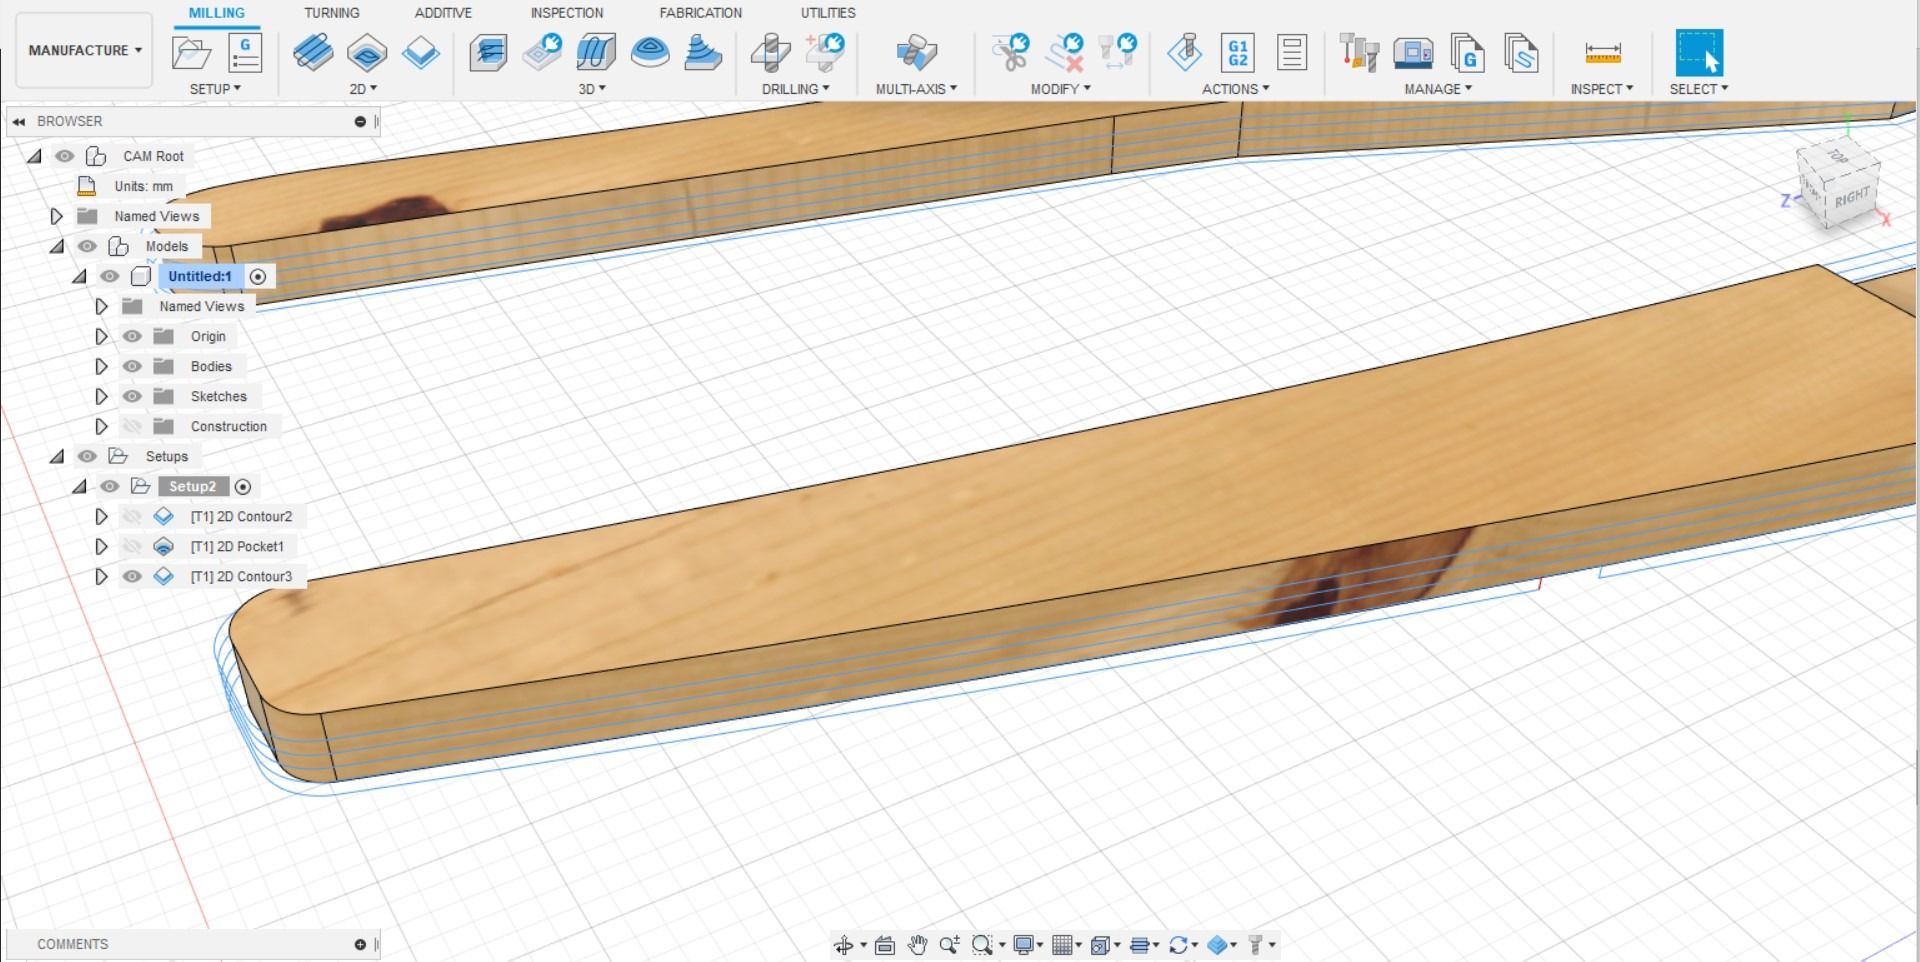Viewport: 1920px width, 962px height.
Task: Click the Trim scissors icon in Modify
Action: tap(1010, 52)
